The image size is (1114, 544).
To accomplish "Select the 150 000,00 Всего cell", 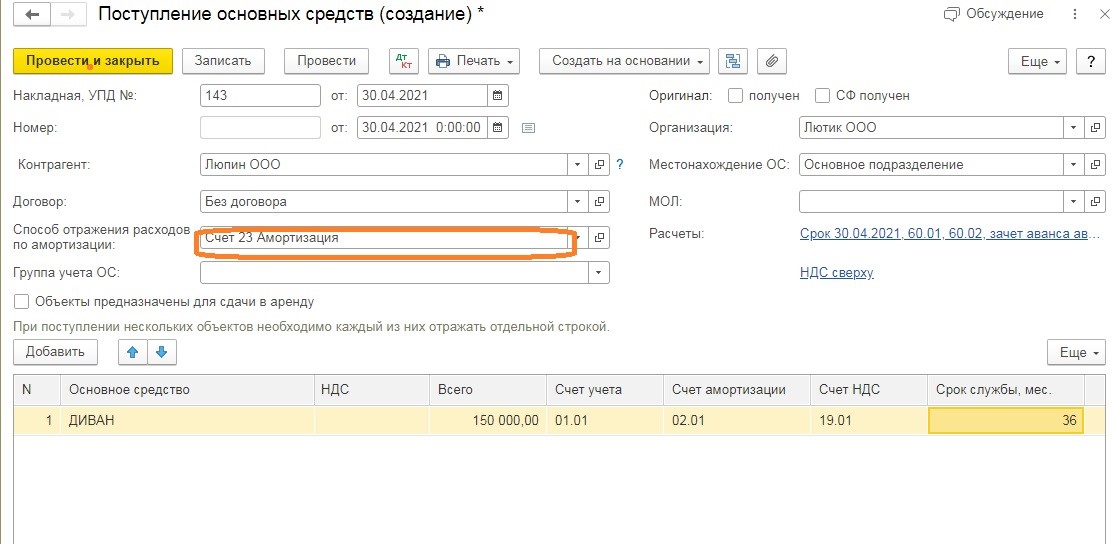I will click(487, 420).
